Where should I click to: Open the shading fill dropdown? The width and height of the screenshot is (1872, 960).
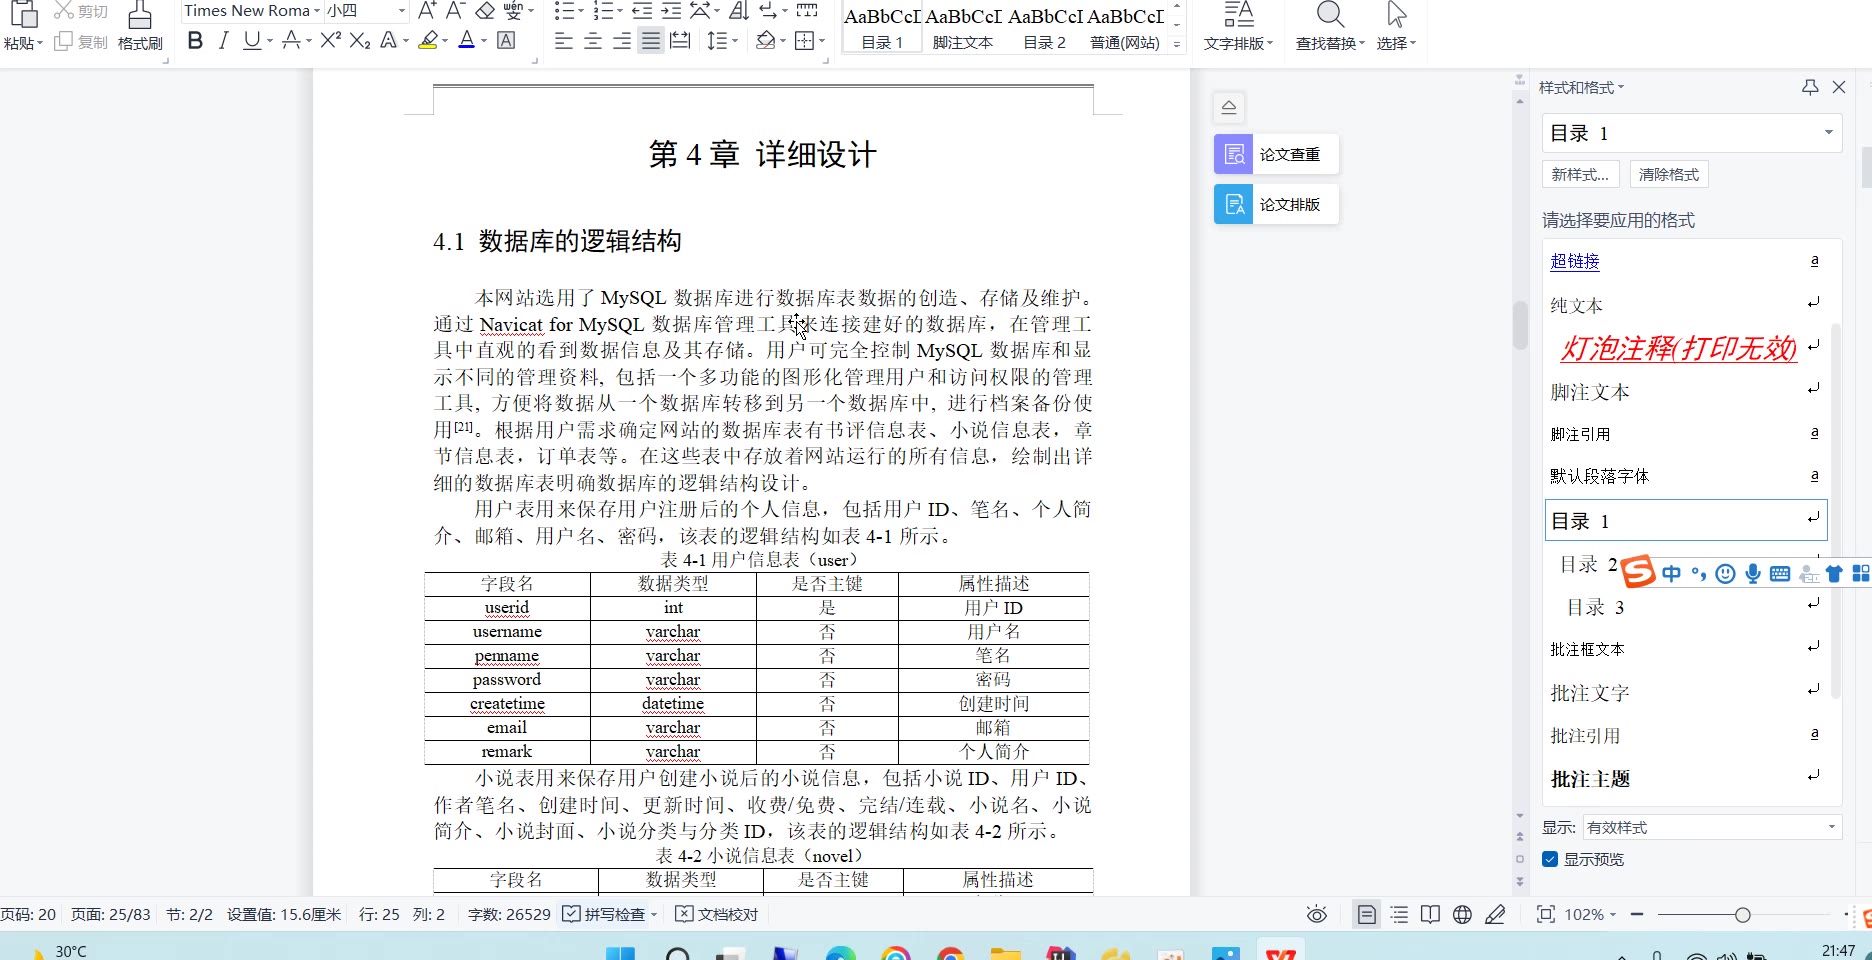[x=785, y=41]
